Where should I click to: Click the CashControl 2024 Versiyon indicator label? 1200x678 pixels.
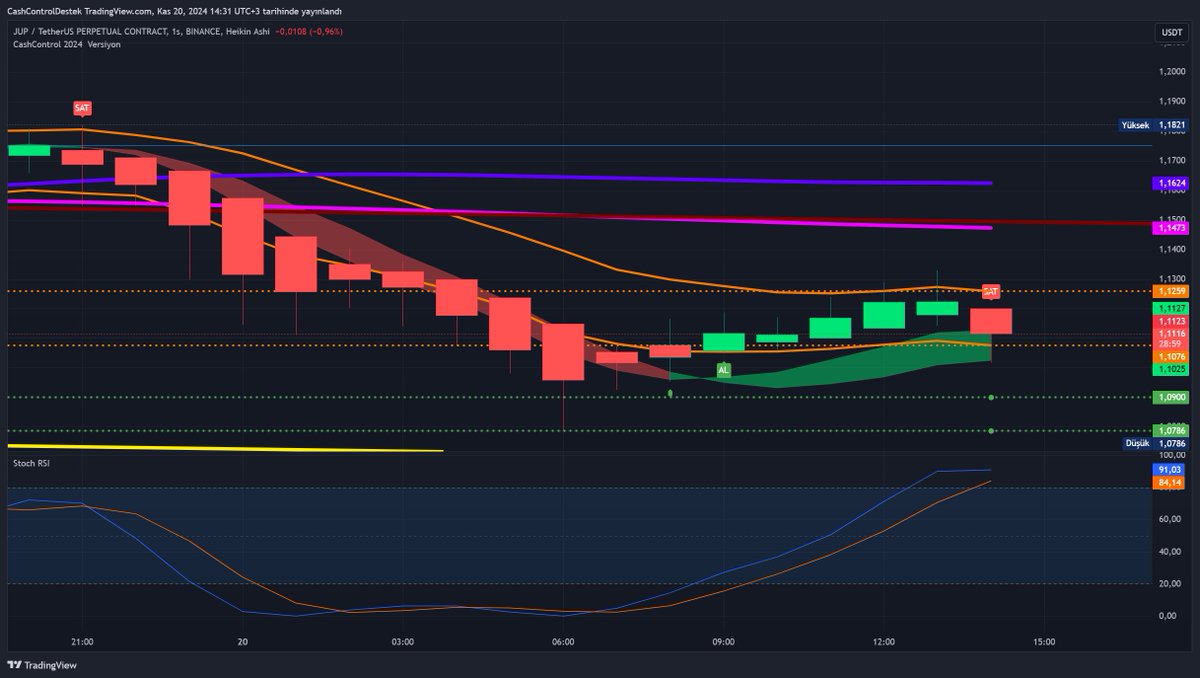(x=67, y=45)
